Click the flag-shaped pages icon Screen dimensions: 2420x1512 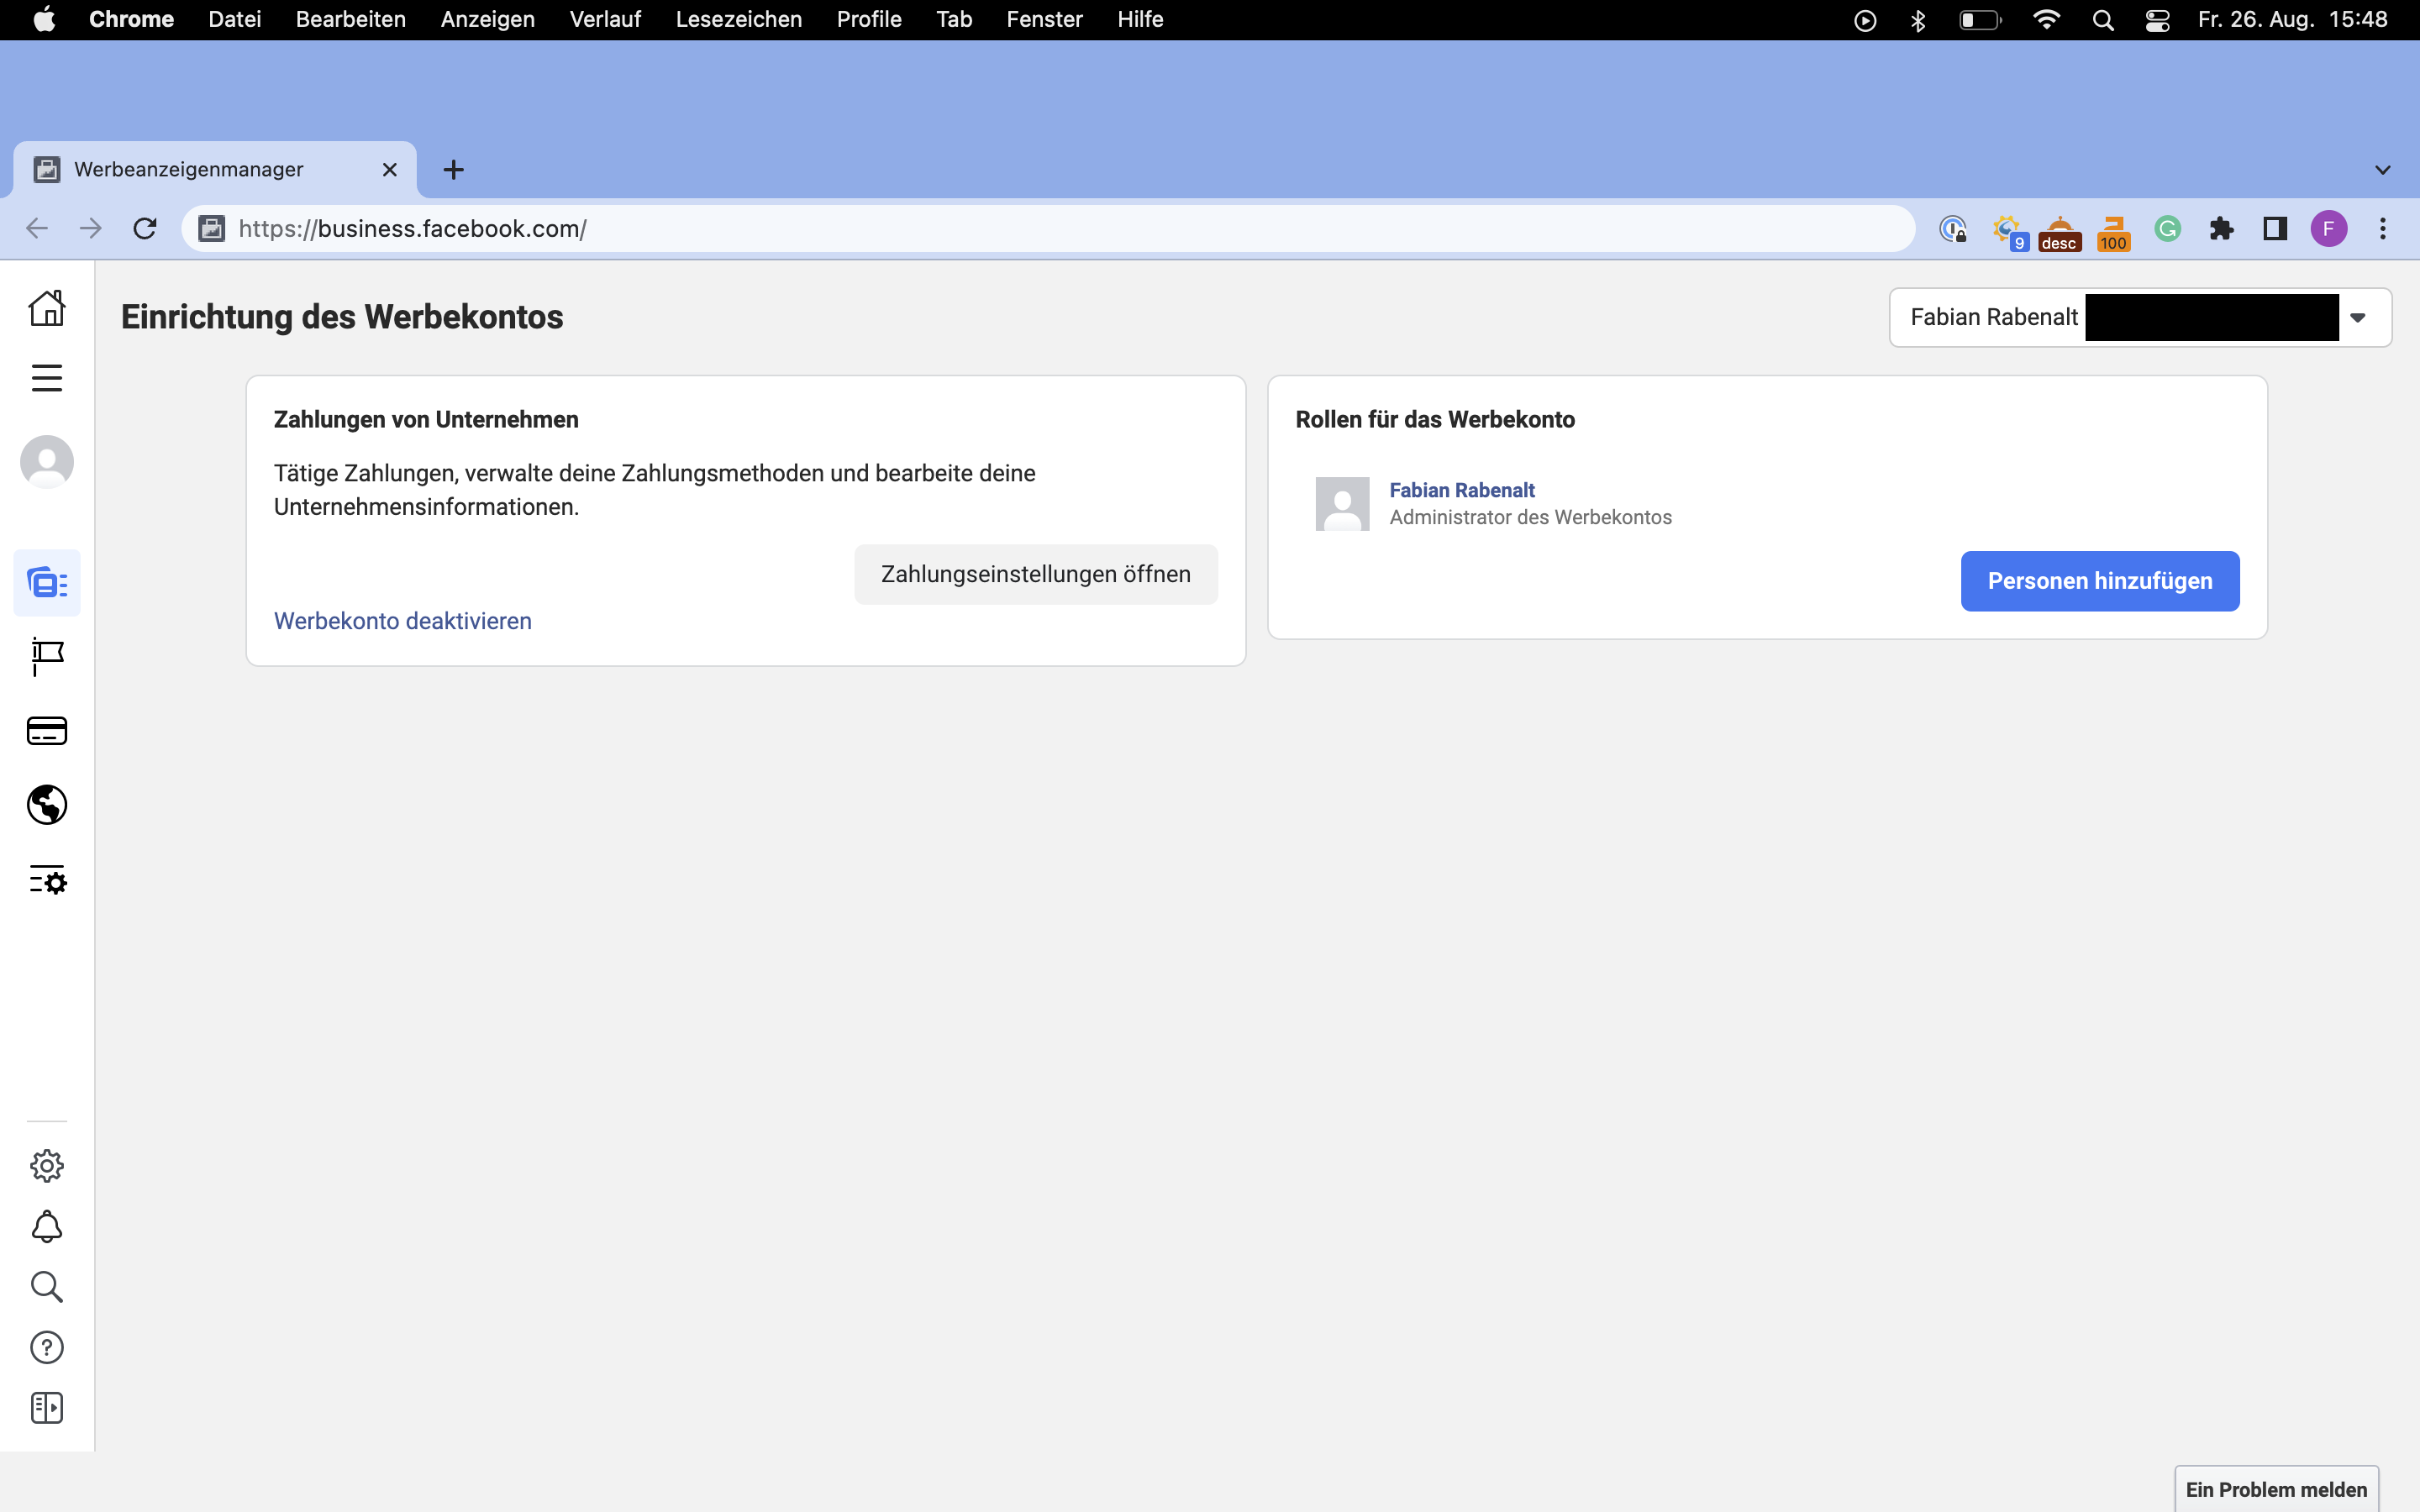(47, 656)
